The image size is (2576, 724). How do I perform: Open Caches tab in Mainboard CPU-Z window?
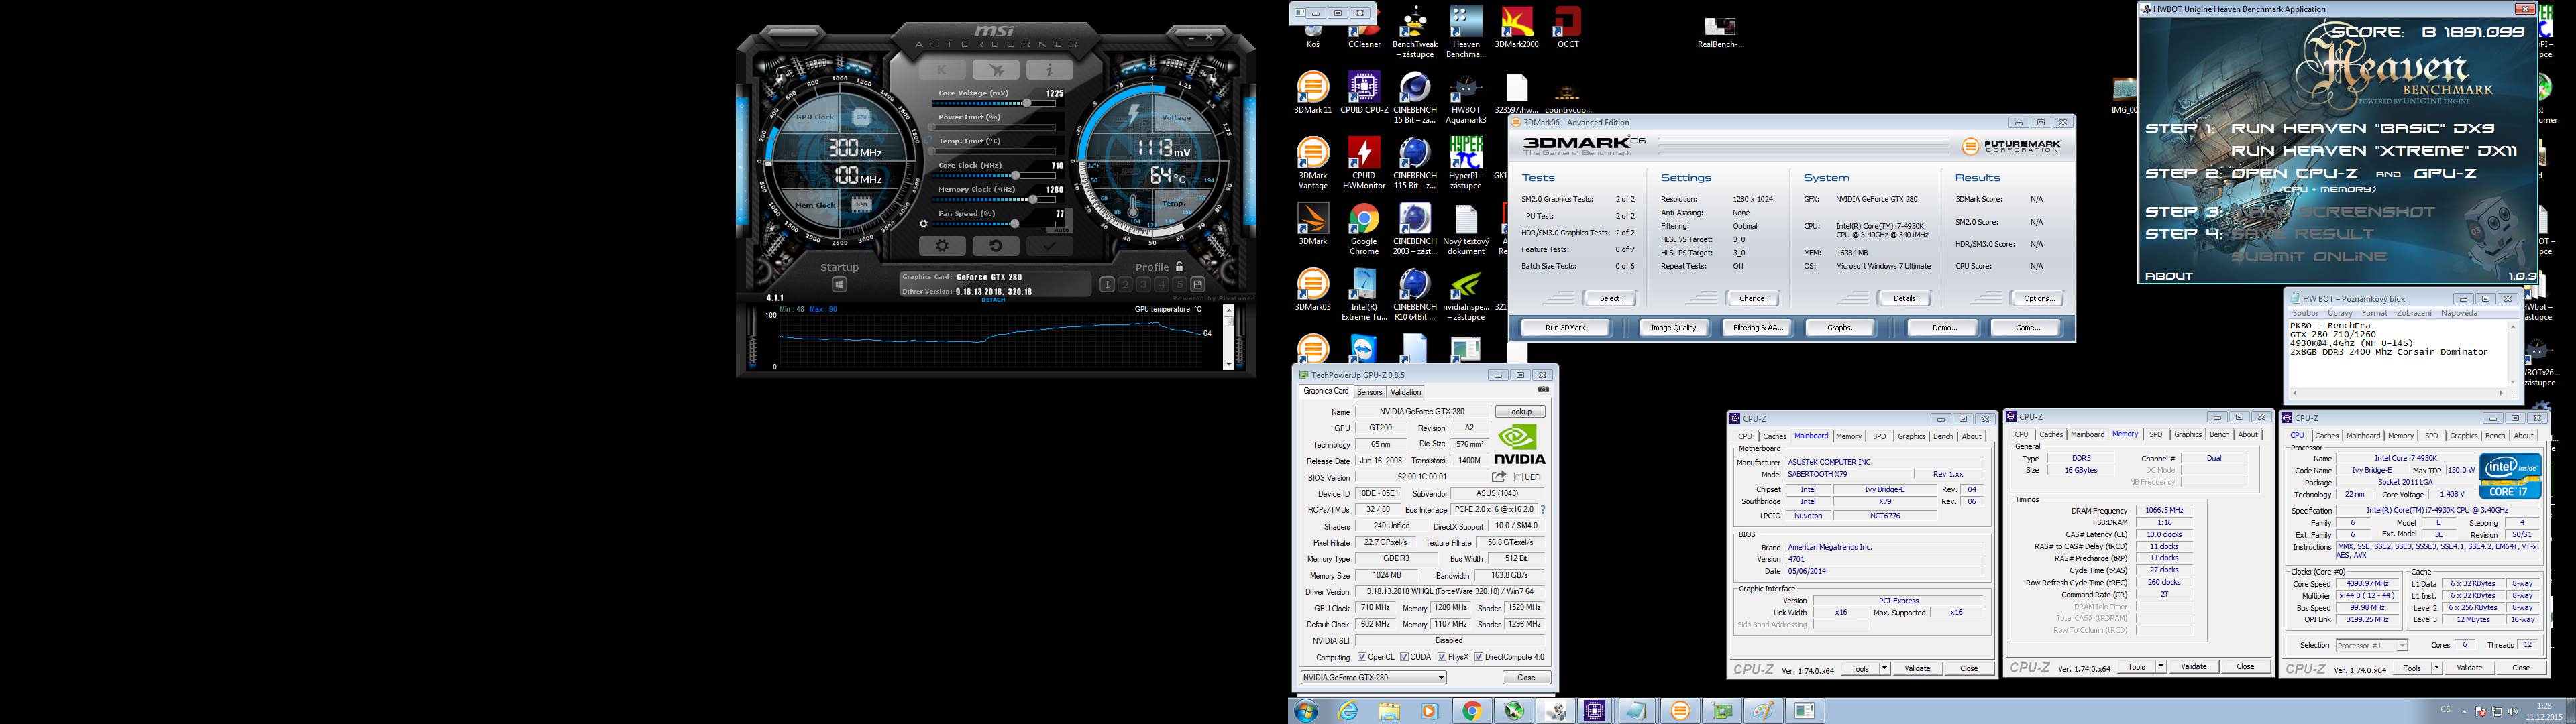click(1775, 437)
